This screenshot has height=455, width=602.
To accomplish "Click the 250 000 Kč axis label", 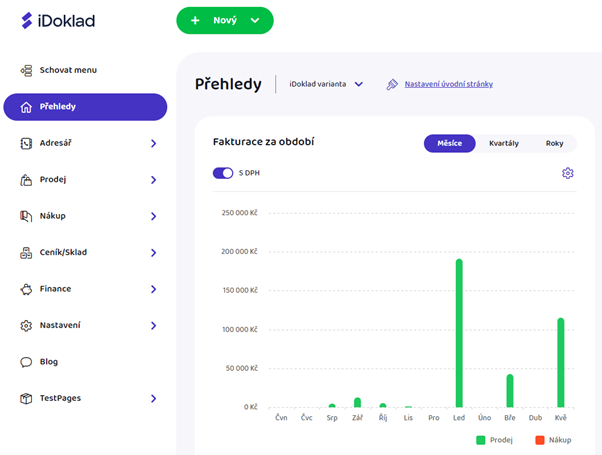I will [x=239, y=213].
